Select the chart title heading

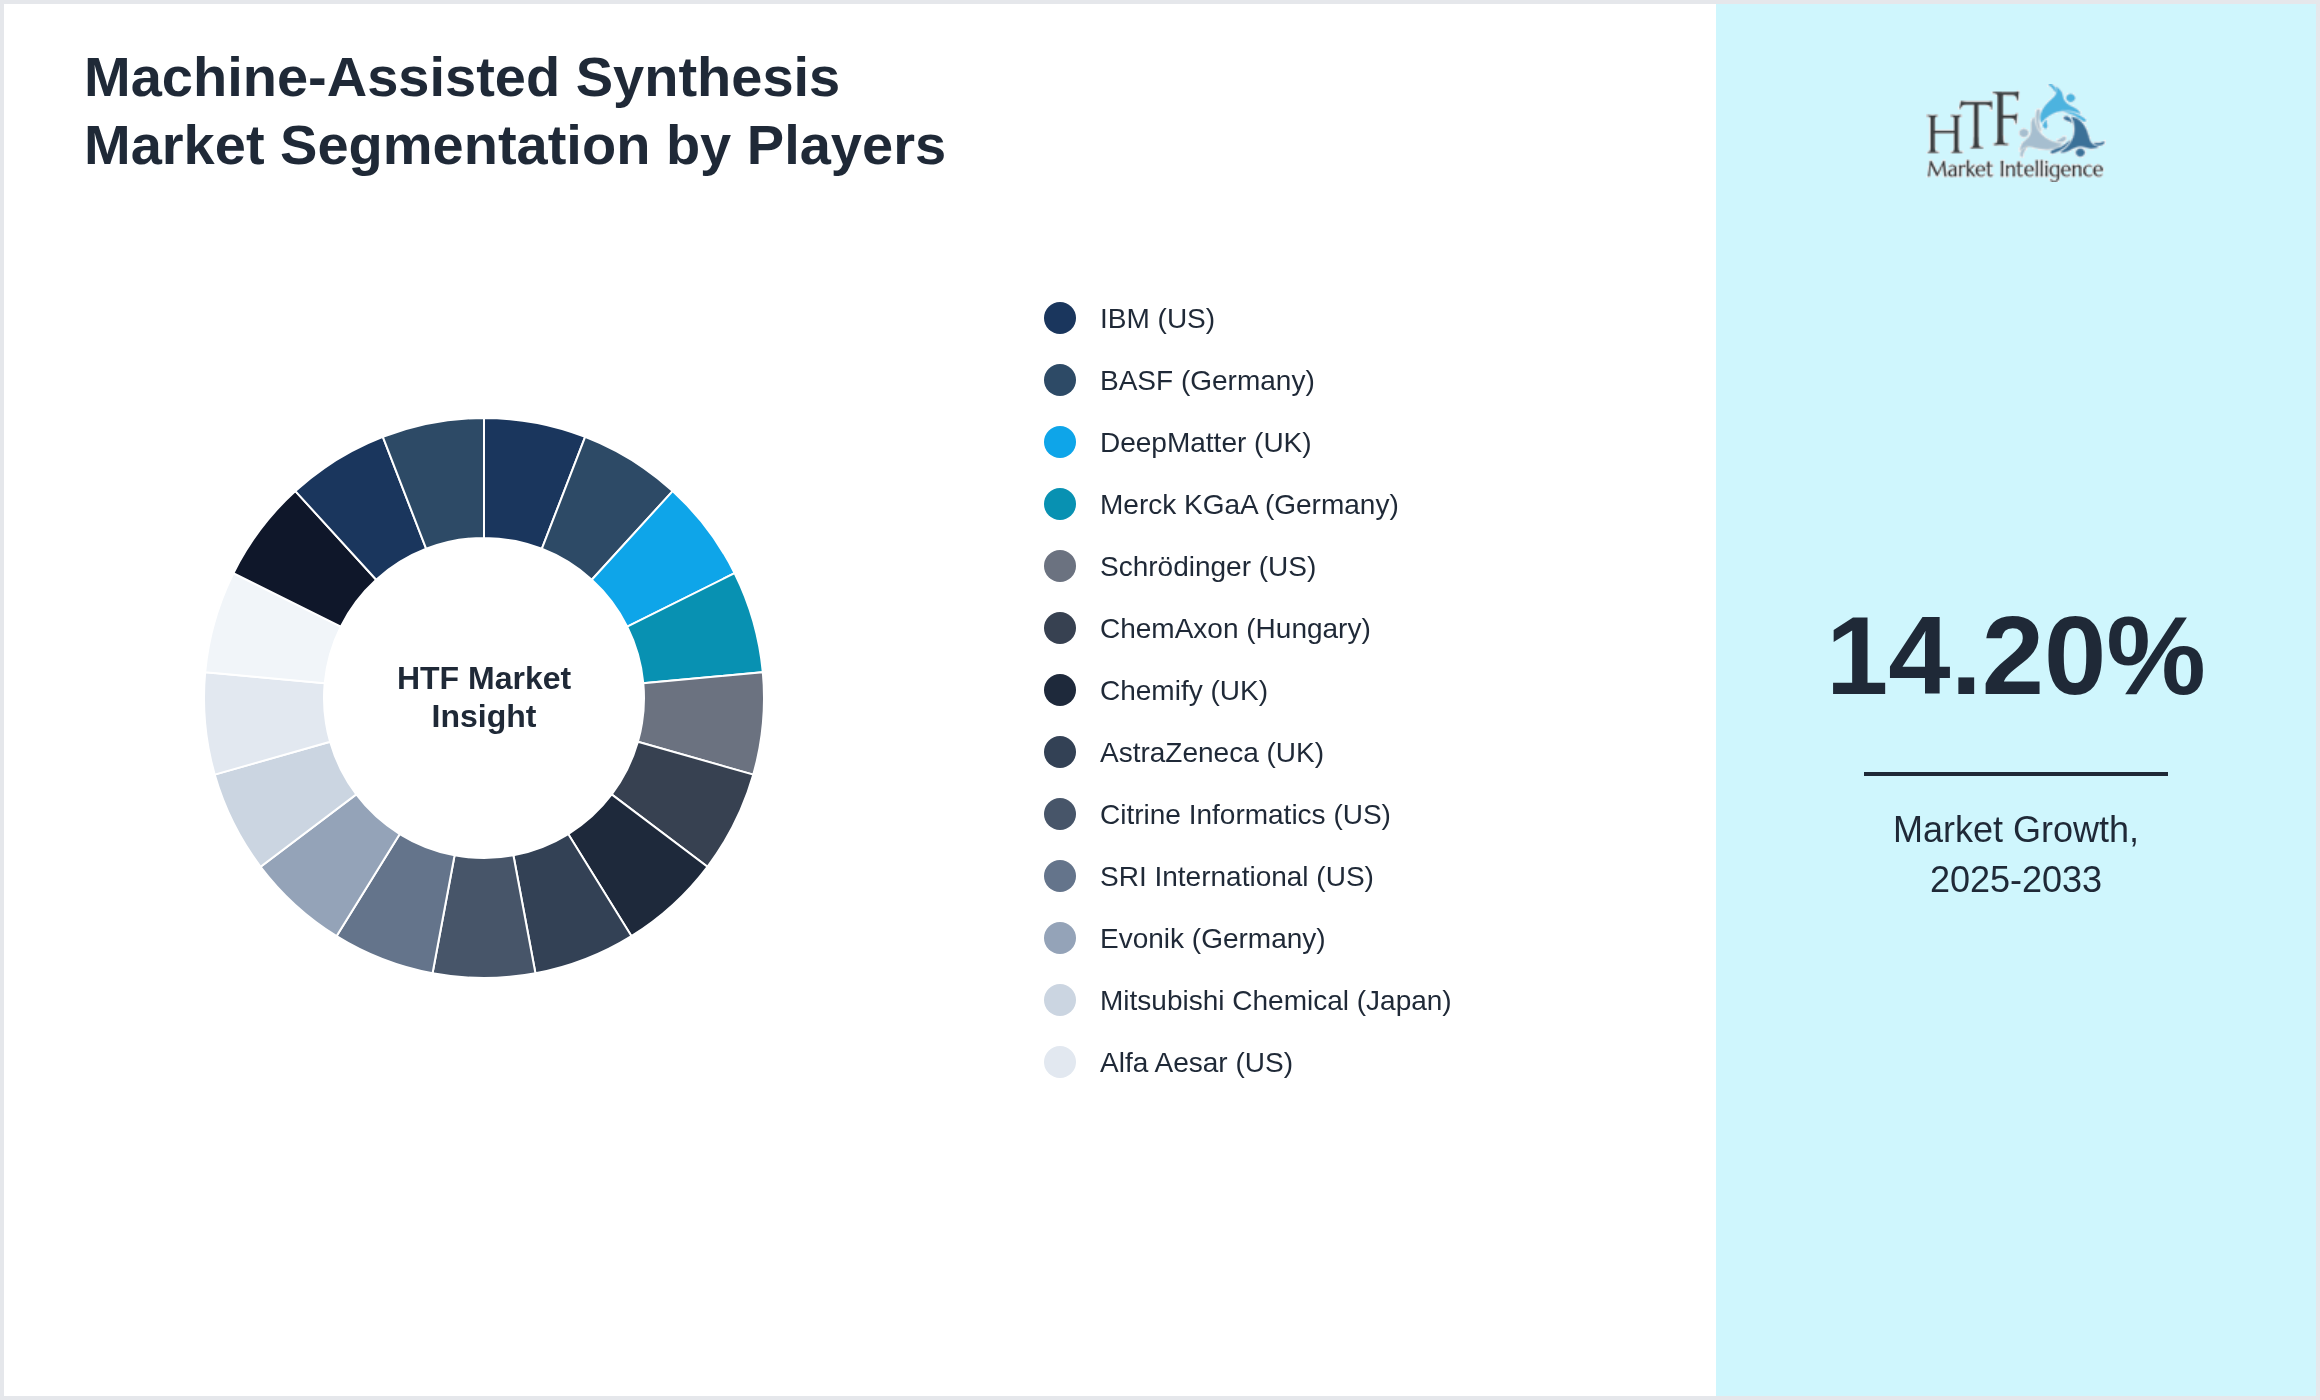point(515,110)
